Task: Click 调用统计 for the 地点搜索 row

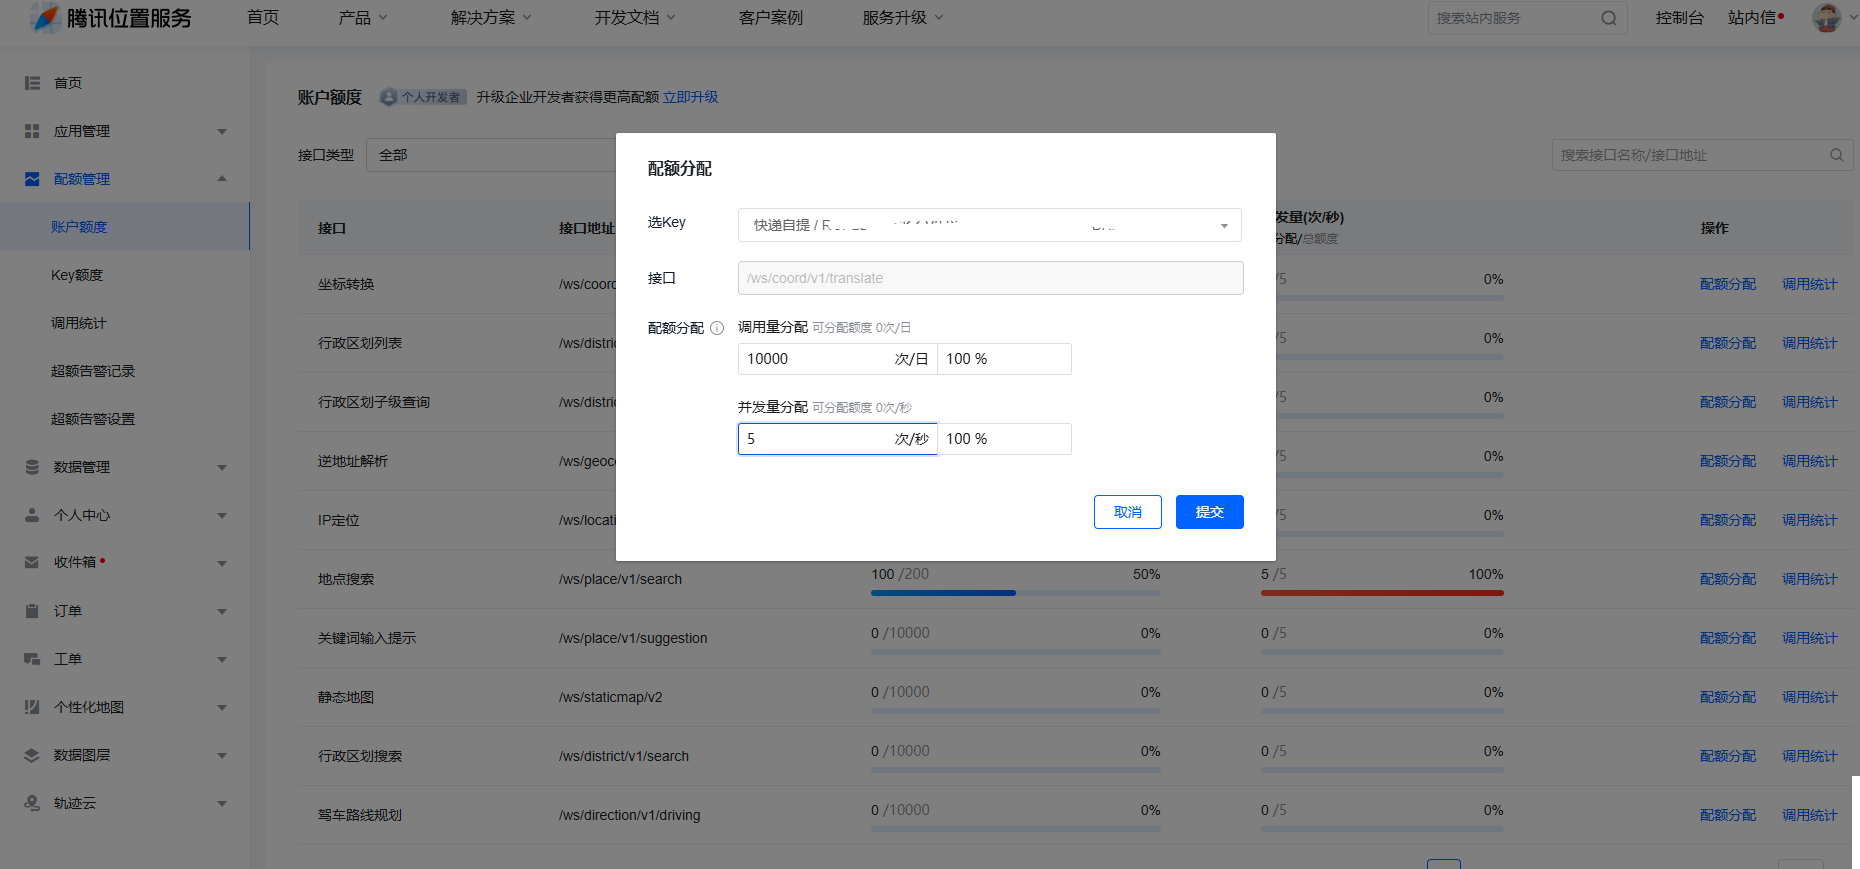Action: pyautogui.click(x=1810, y=579)
